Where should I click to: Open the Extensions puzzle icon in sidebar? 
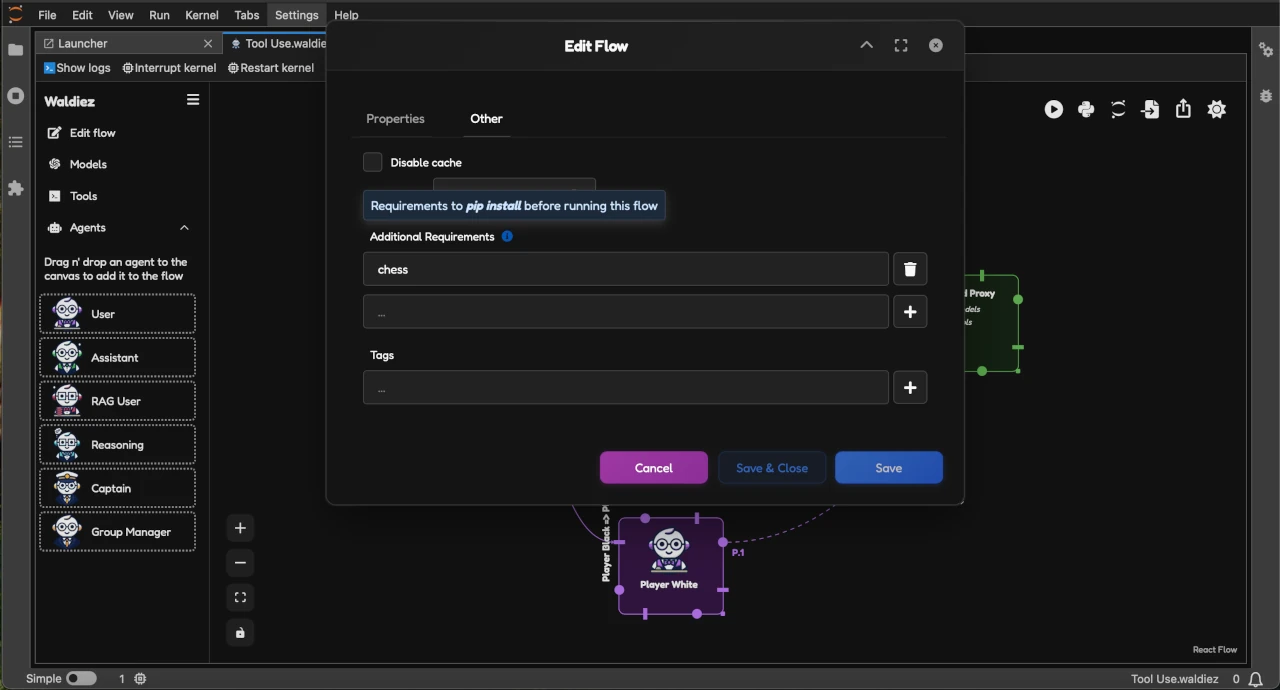coord(15,188)
